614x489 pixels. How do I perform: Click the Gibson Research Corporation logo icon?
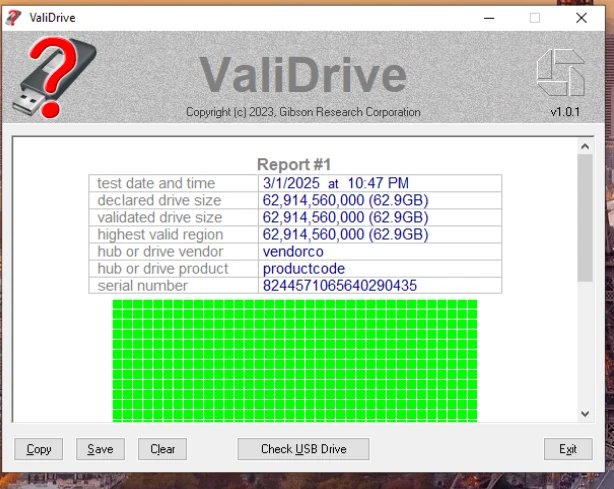point(559,76)
